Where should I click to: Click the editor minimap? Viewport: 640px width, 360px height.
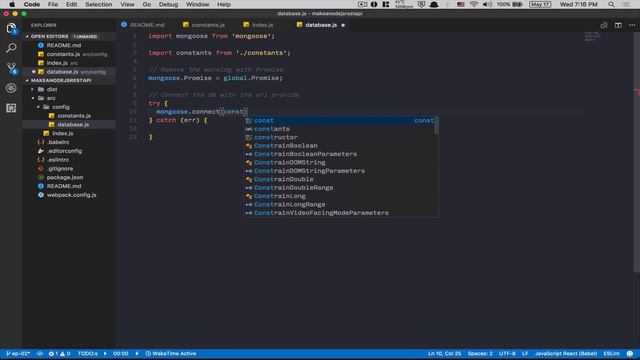click(593, 37)
